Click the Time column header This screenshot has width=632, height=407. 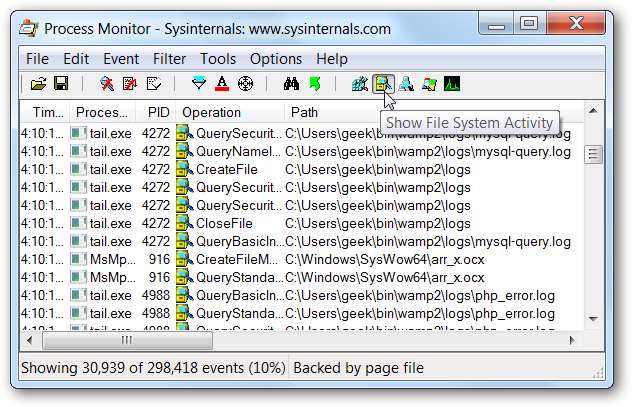(45, 112)
